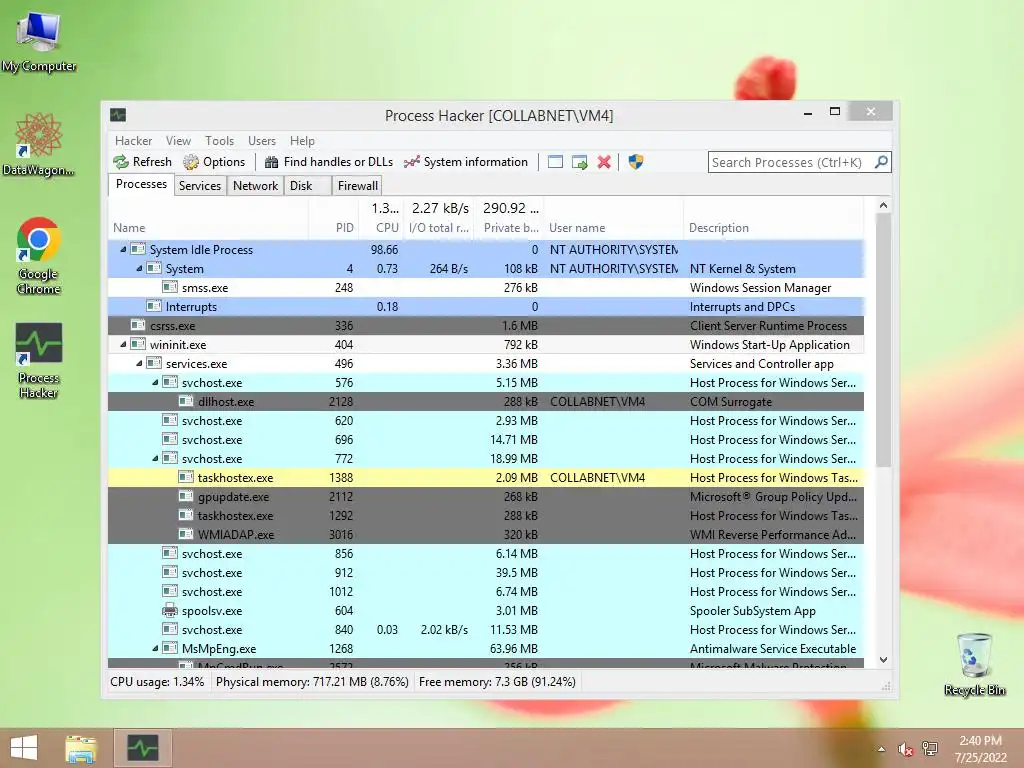Select the taskhostex.exe PID 1388 row
The width and height of the screenshot is (1024, 768).
486,477
